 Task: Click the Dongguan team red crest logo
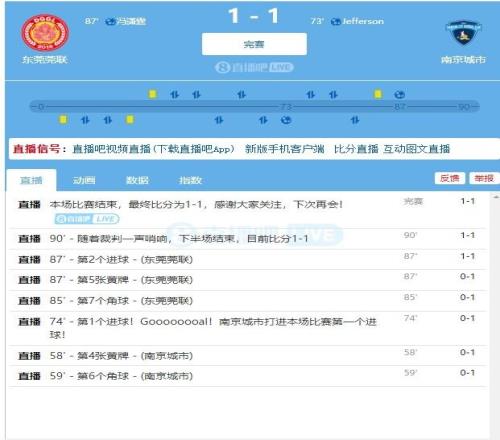[x=45, y=33]
